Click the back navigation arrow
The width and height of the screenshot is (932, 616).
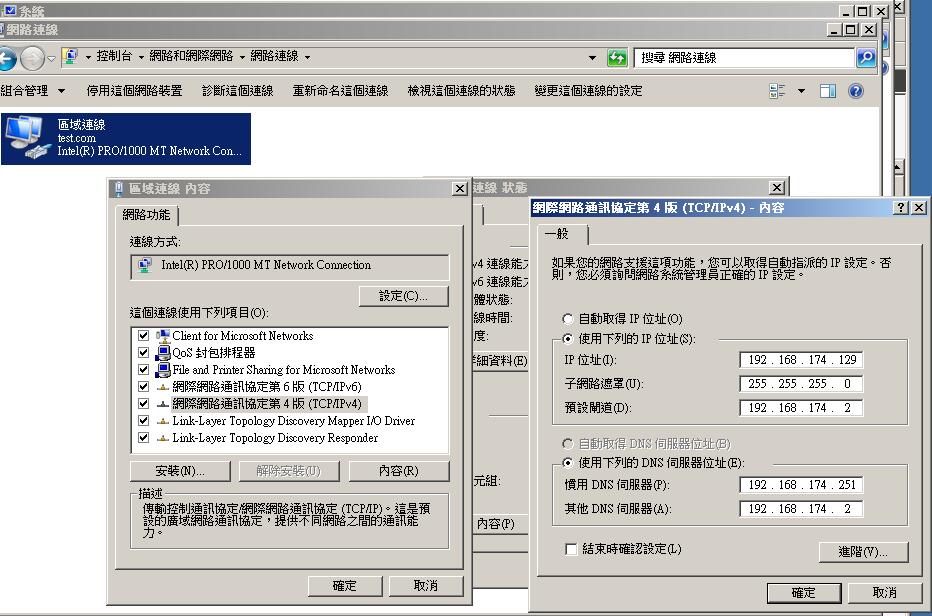5,58
